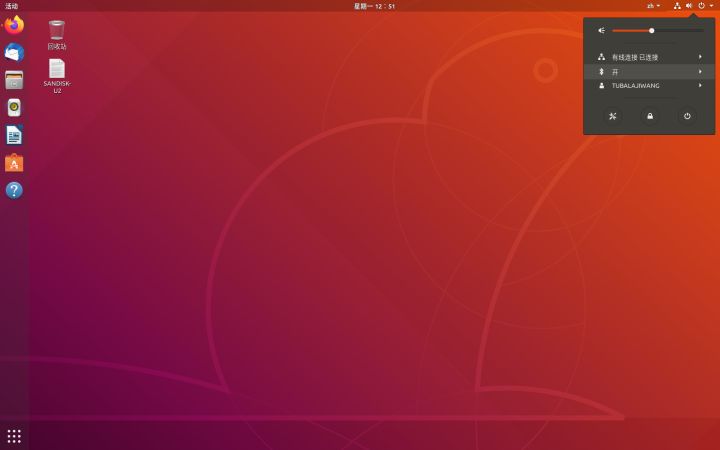
Task: Open Ubuntu Software store in dock
Action: pos(14,163)
